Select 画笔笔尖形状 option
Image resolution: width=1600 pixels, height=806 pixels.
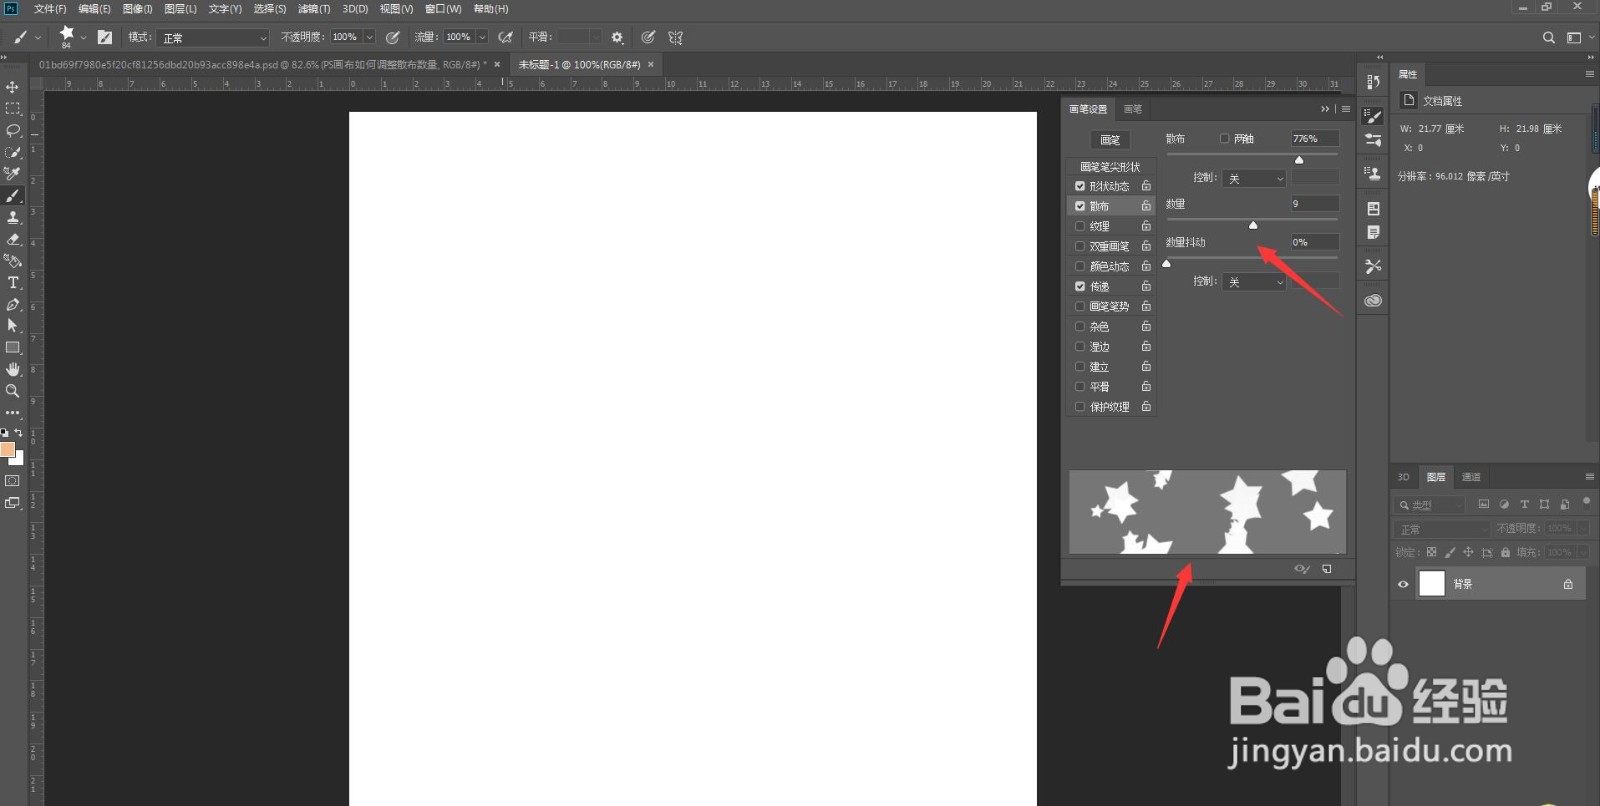(x=1110, y=167)
